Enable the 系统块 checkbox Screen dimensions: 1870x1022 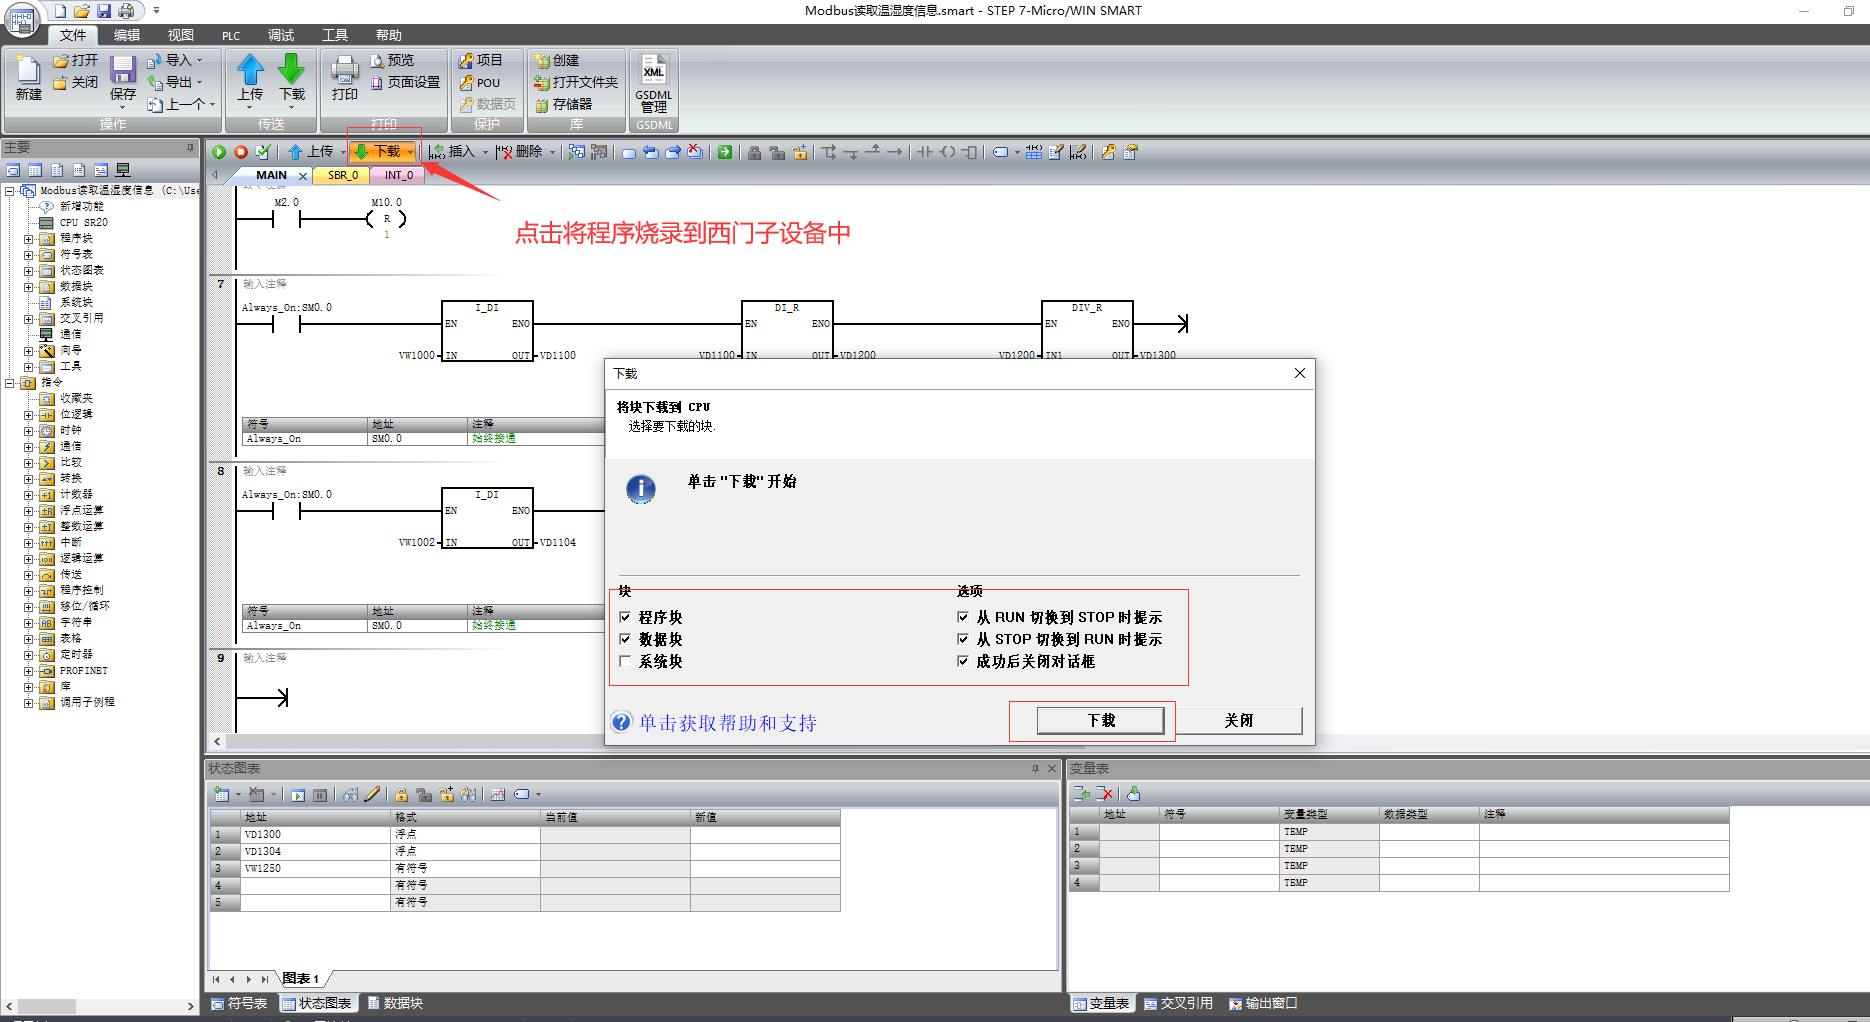click(x=625, y=661)
